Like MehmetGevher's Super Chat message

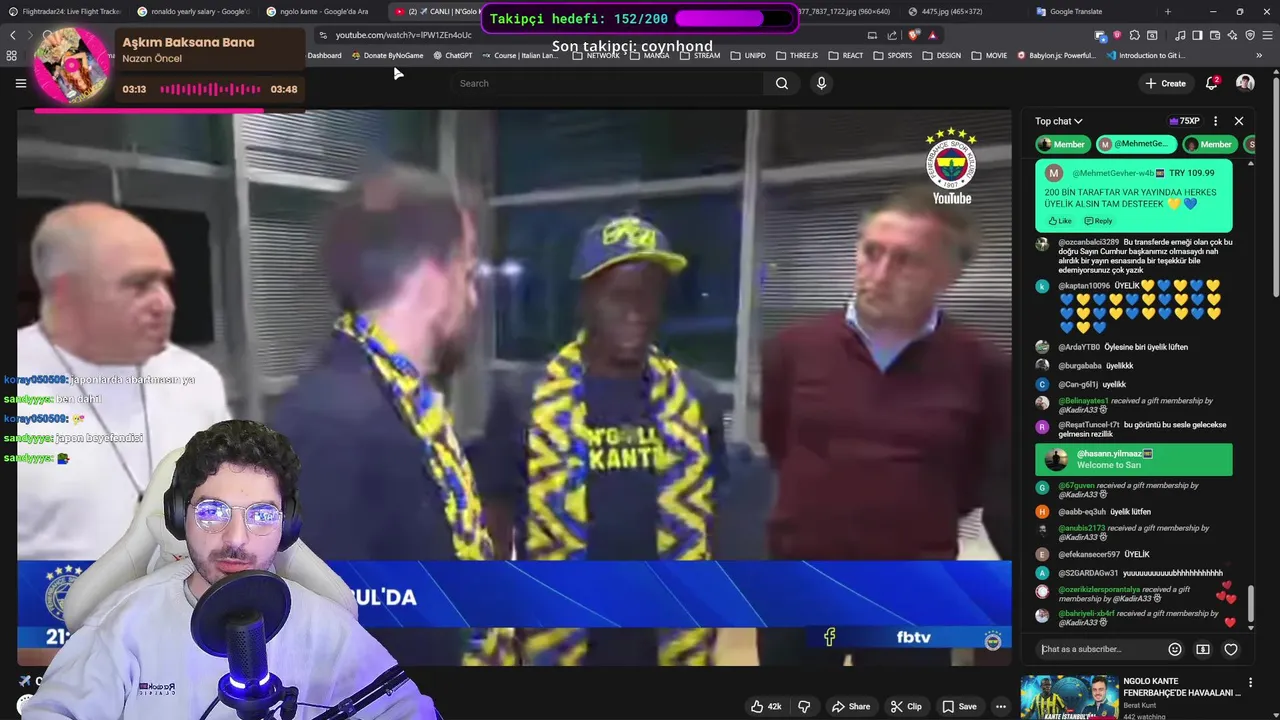click(1060, 221)
